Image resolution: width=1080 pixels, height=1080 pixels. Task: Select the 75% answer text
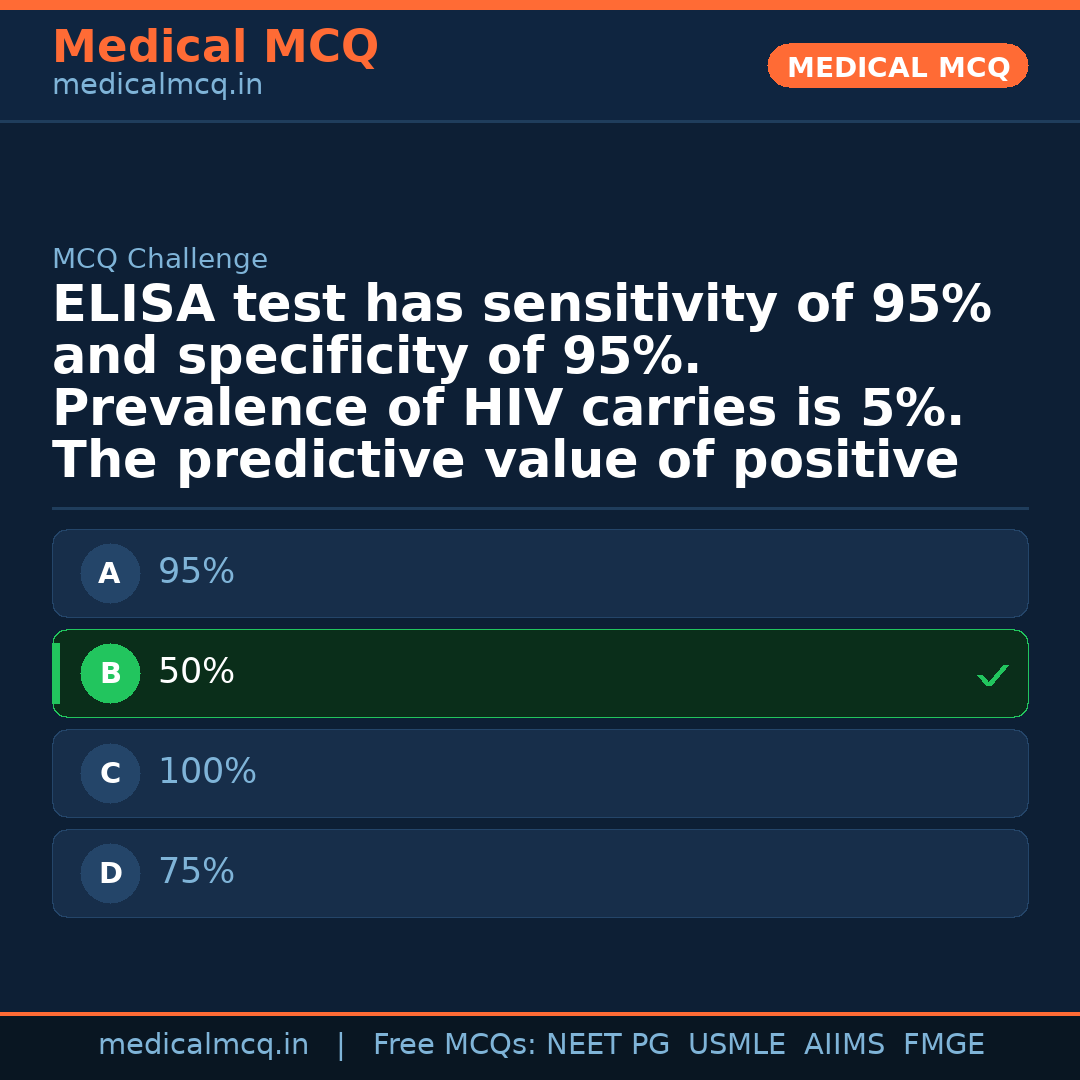pyautogui.click(x=196, y=872)
